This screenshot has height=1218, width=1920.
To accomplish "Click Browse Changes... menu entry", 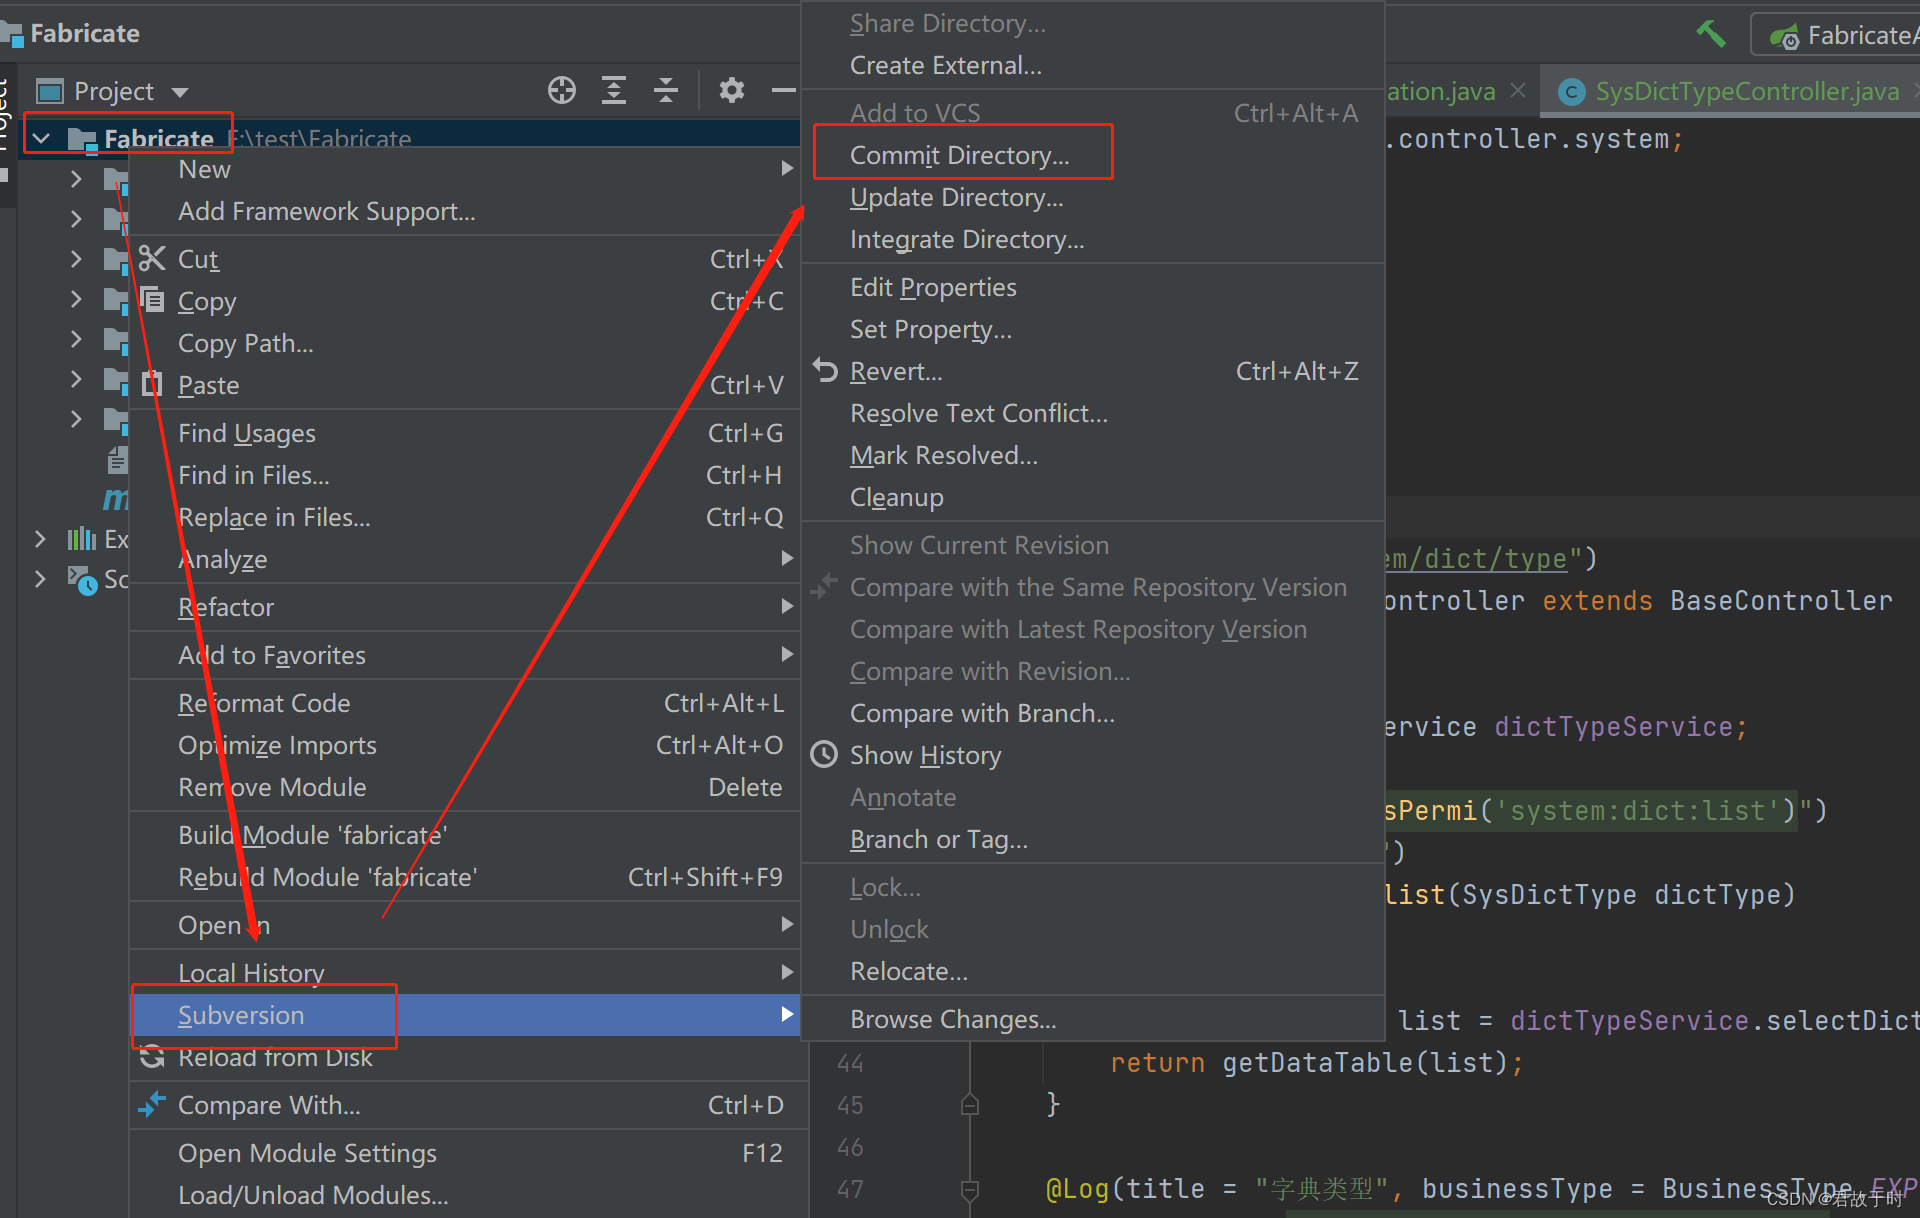I will pyautogui.click(x=952, y=1019).
